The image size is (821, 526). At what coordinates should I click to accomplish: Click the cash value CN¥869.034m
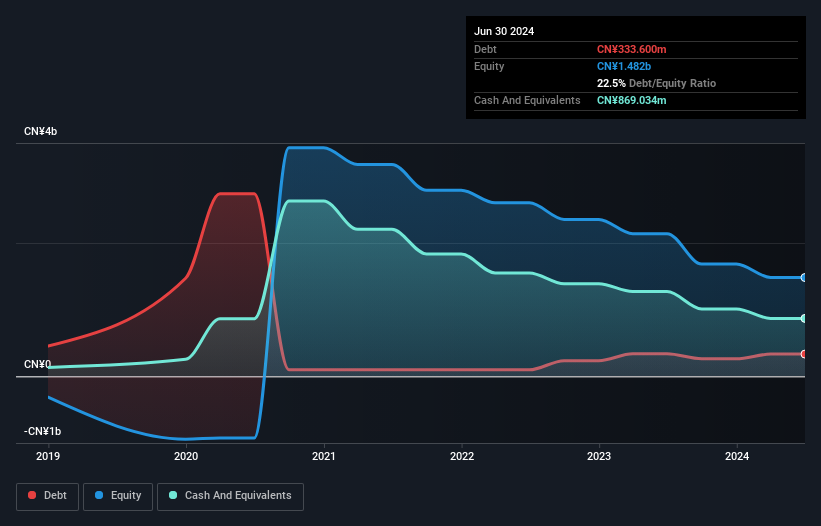click(631, 100)
